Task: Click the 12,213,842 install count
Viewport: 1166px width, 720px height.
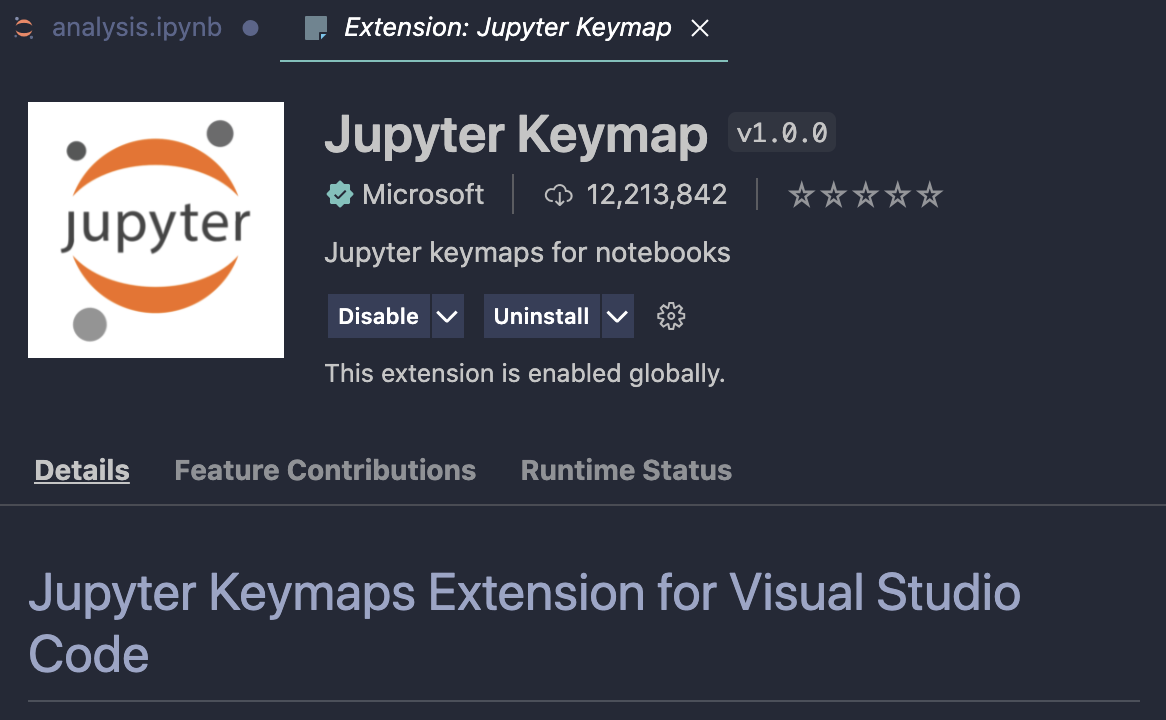Action: pyautogui.click(x=657, y=195)
